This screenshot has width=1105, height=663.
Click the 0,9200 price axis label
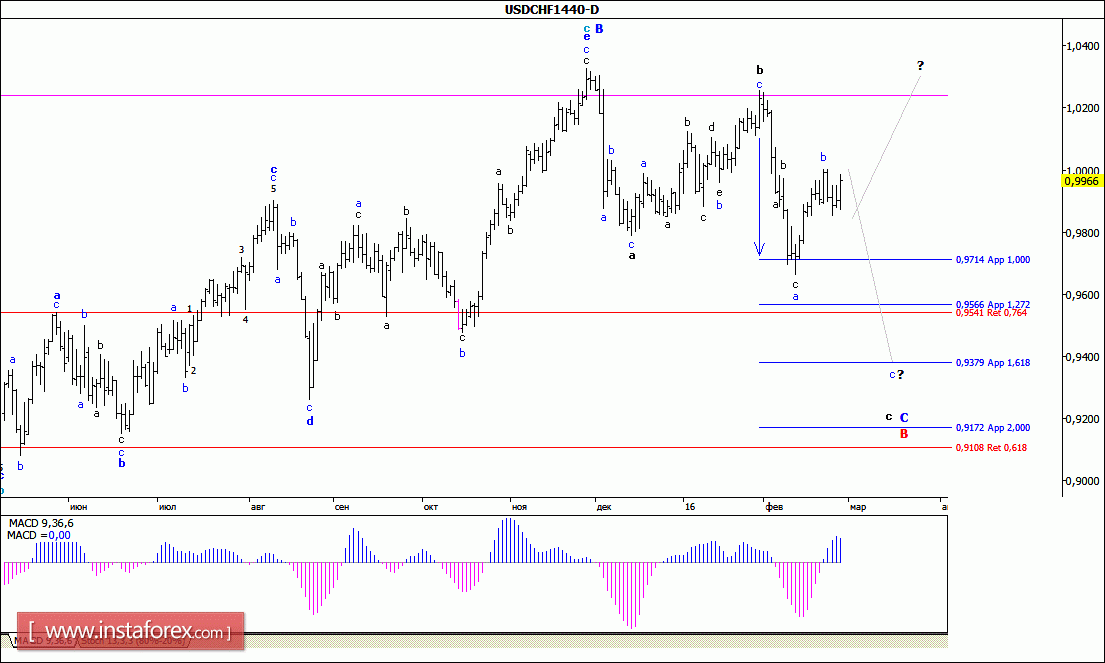pyautogui.click(x=1082, y=419)
